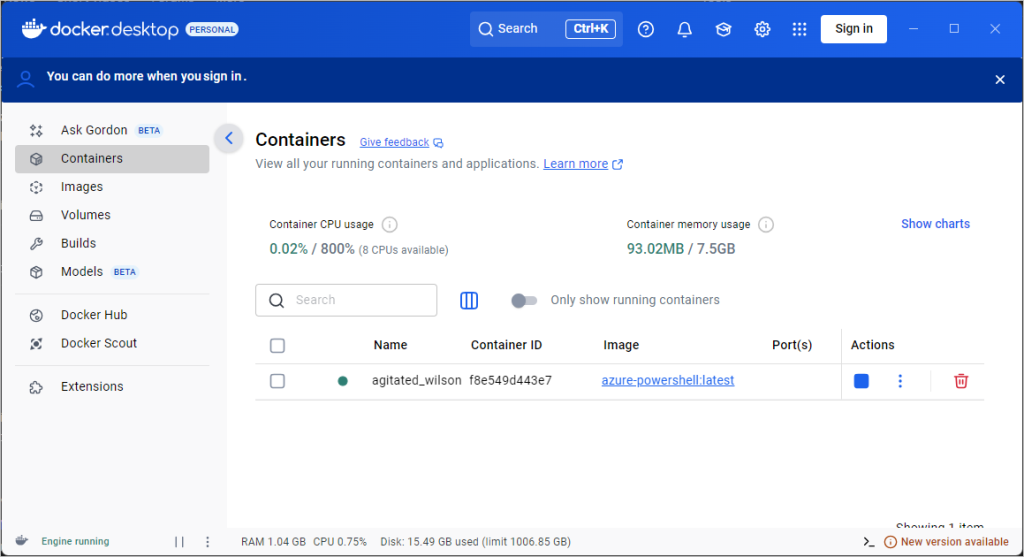Click the Models box icon in sidebar

point(37,272)
